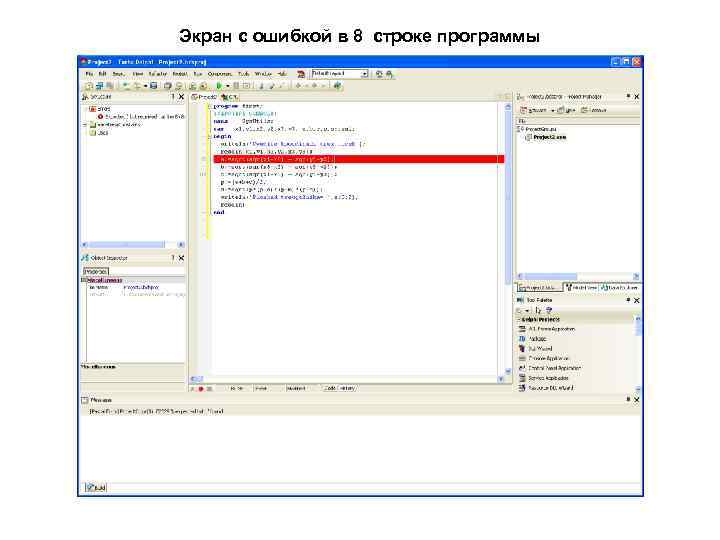Viewport: 720px width, 540px height.
Task: Collapse the Miscellaneous category in Object Inspector
Action: pyautogui.click(x=84, y=280)
